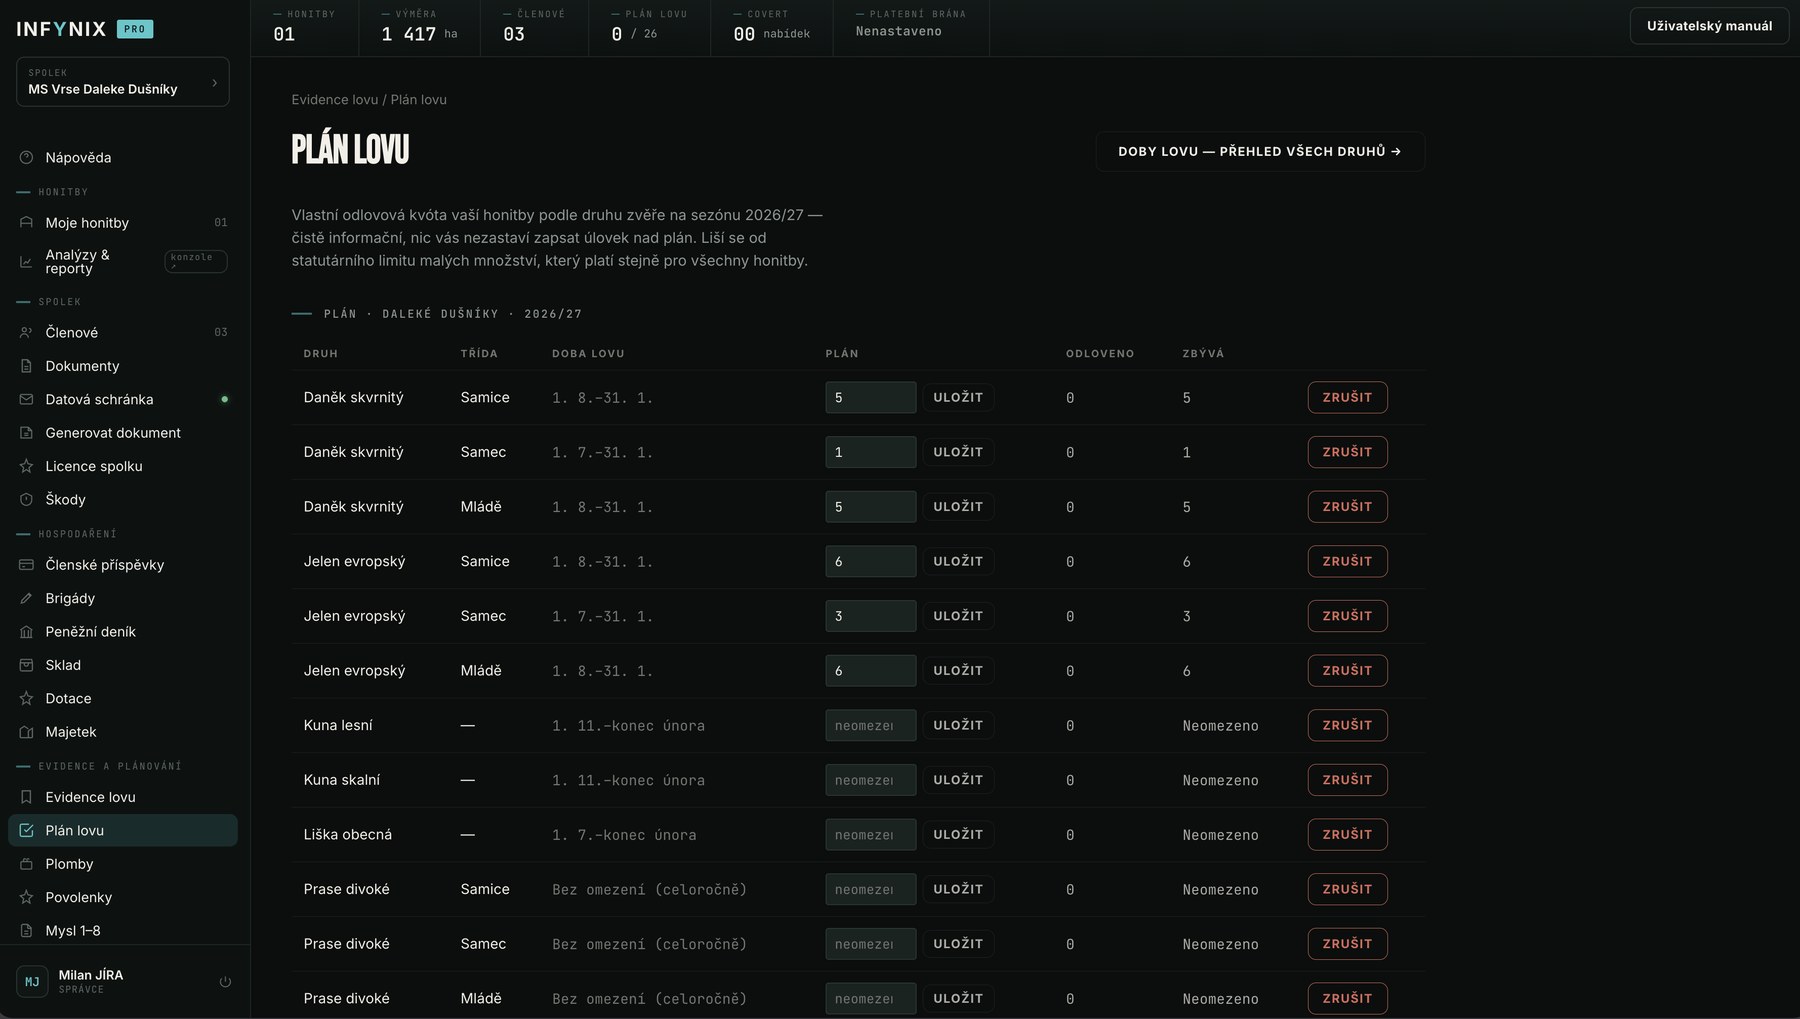Go to Povolenky in sidebar
This screenshot has height=1019, width=1800.
[122, 897]
